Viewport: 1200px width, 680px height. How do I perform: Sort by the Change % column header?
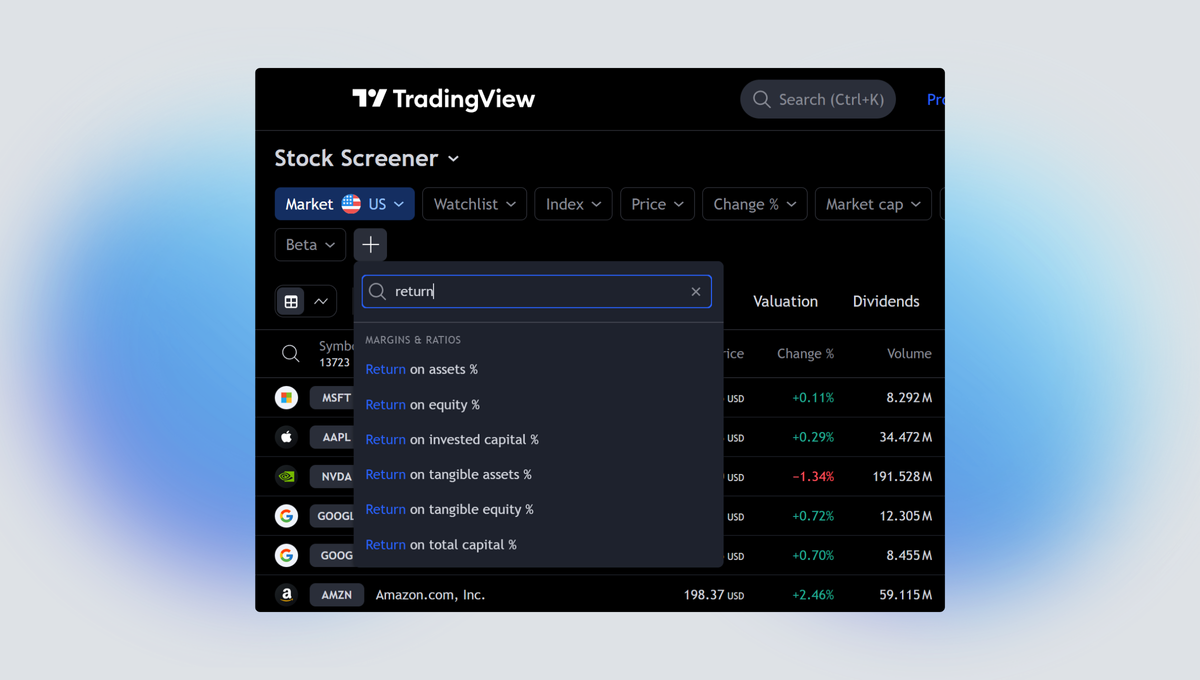[805, 353]
